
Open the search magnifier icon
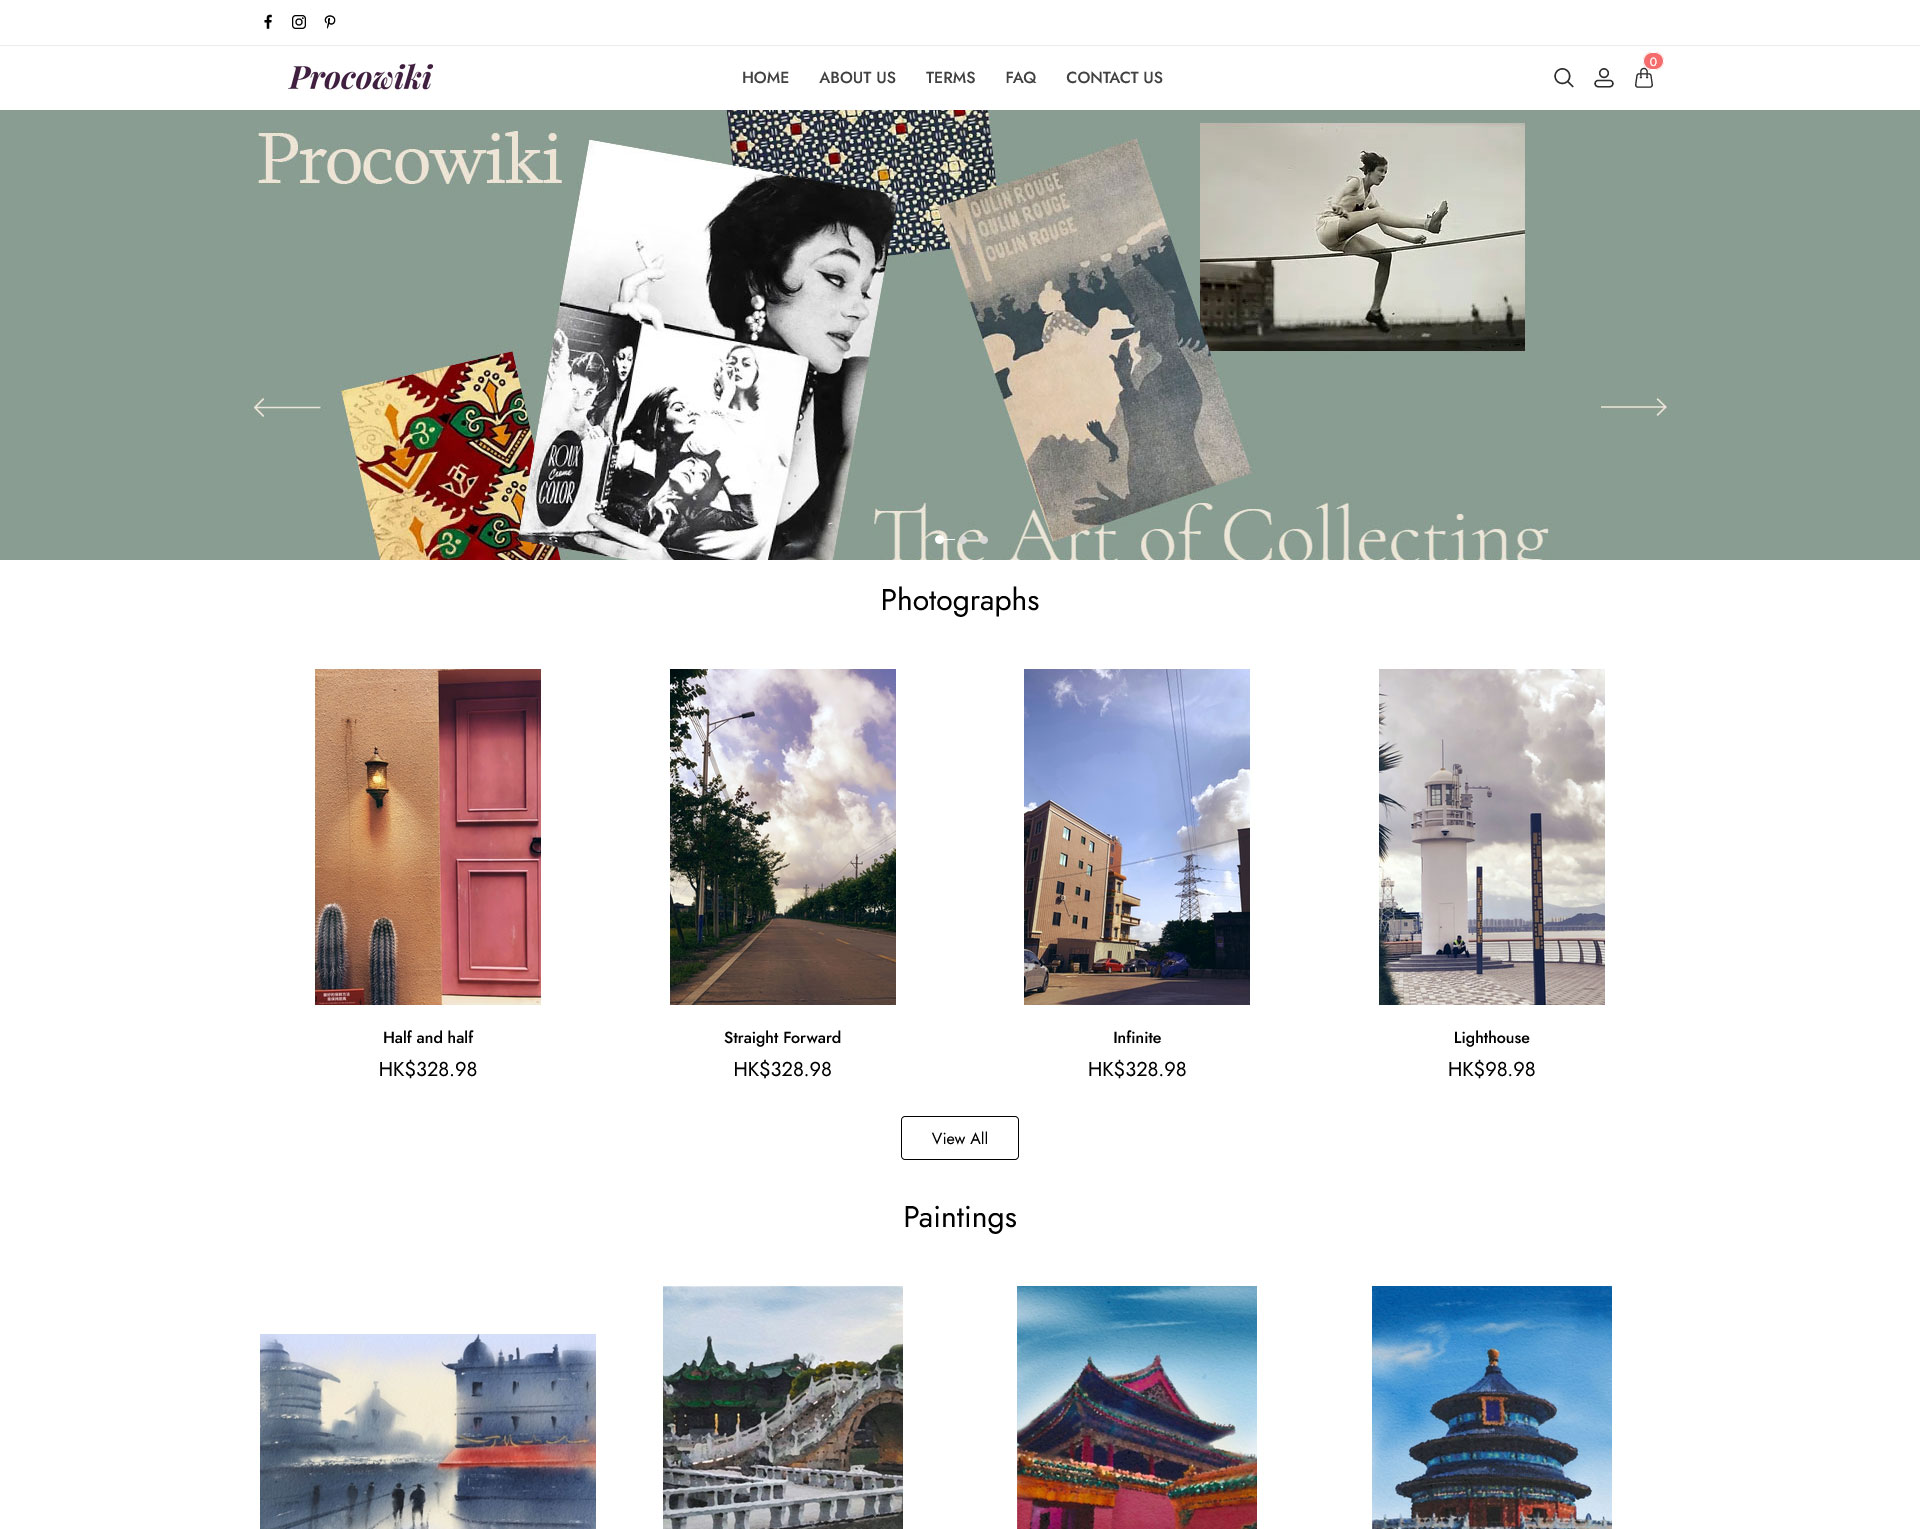[x=1564, y=78]
